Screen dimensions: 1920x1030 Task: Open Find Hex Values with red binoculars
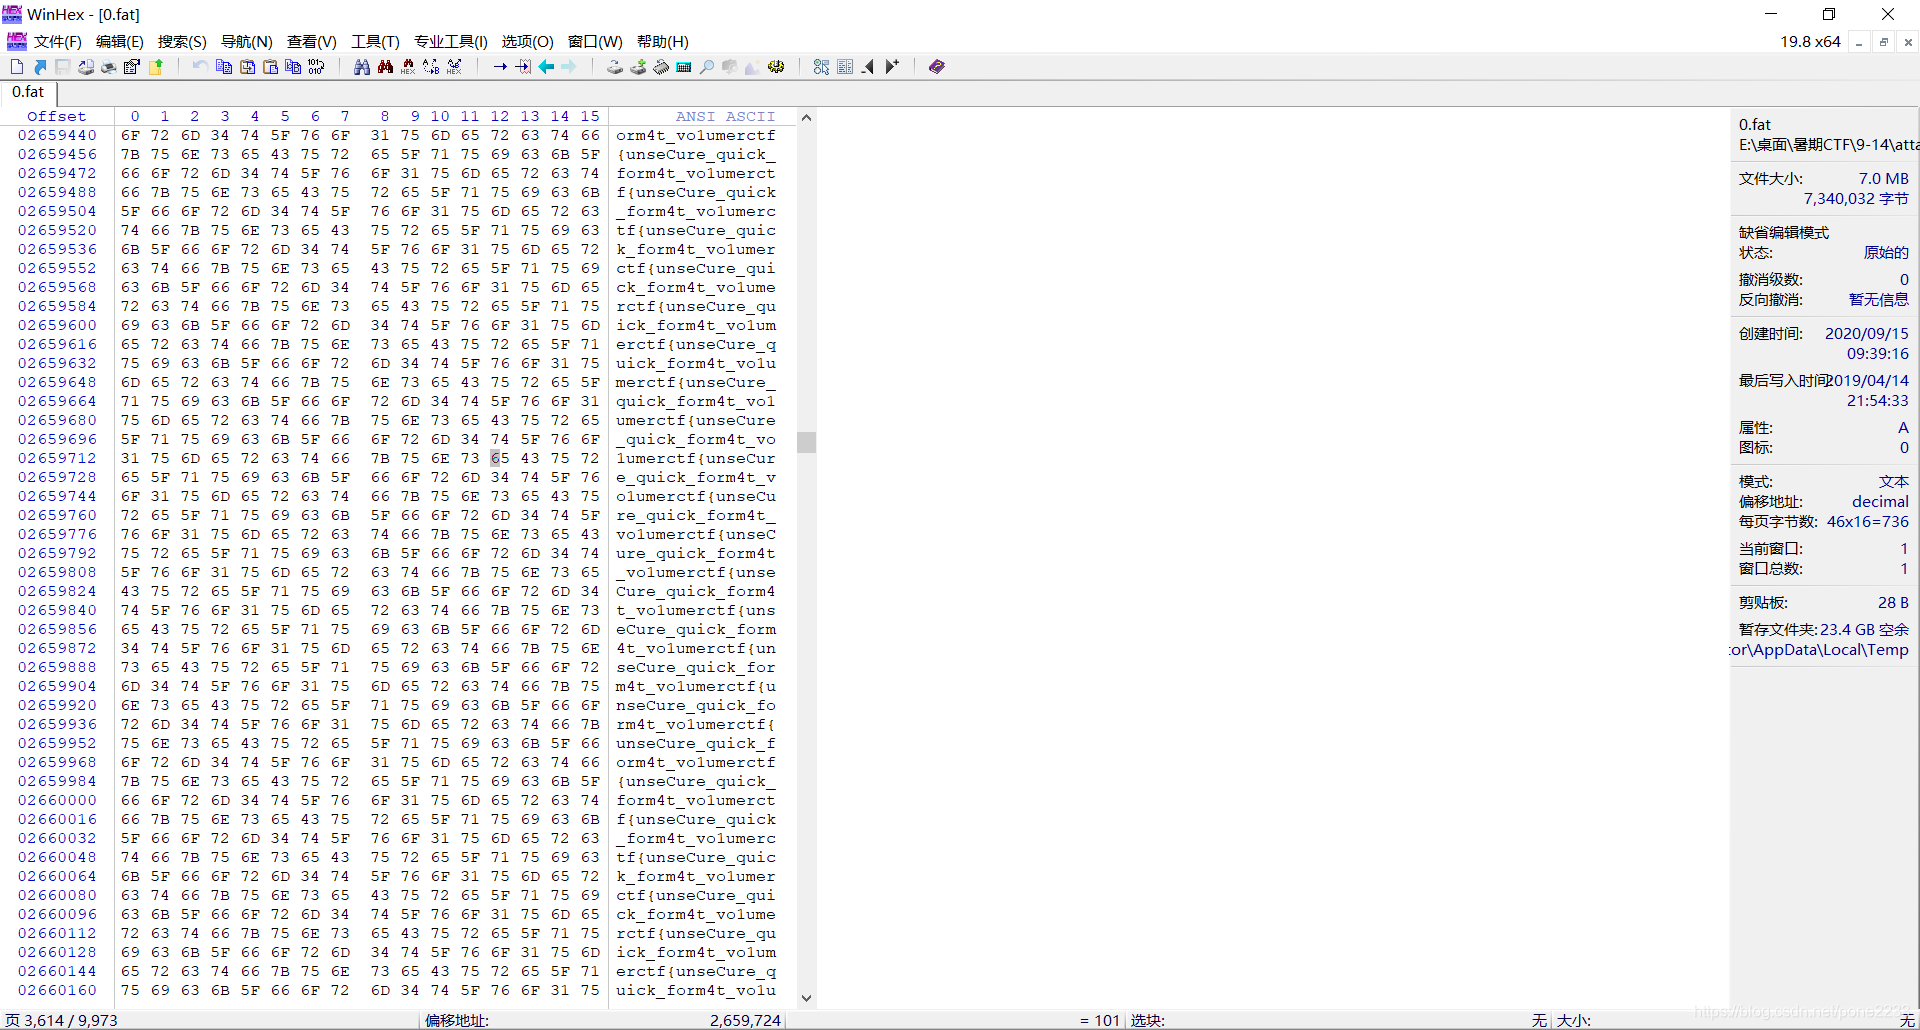click(385, 67)
